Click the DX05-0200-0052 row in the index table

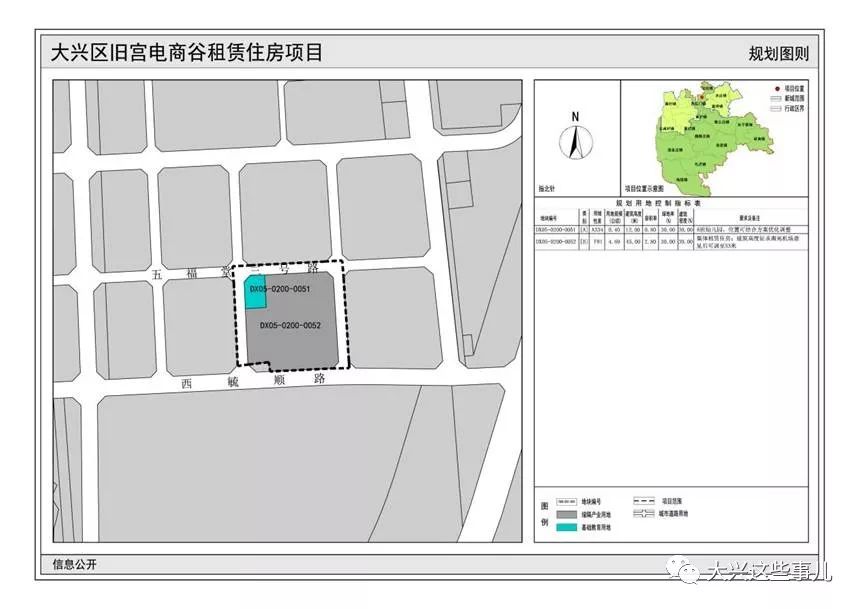[x=671, y=242]
